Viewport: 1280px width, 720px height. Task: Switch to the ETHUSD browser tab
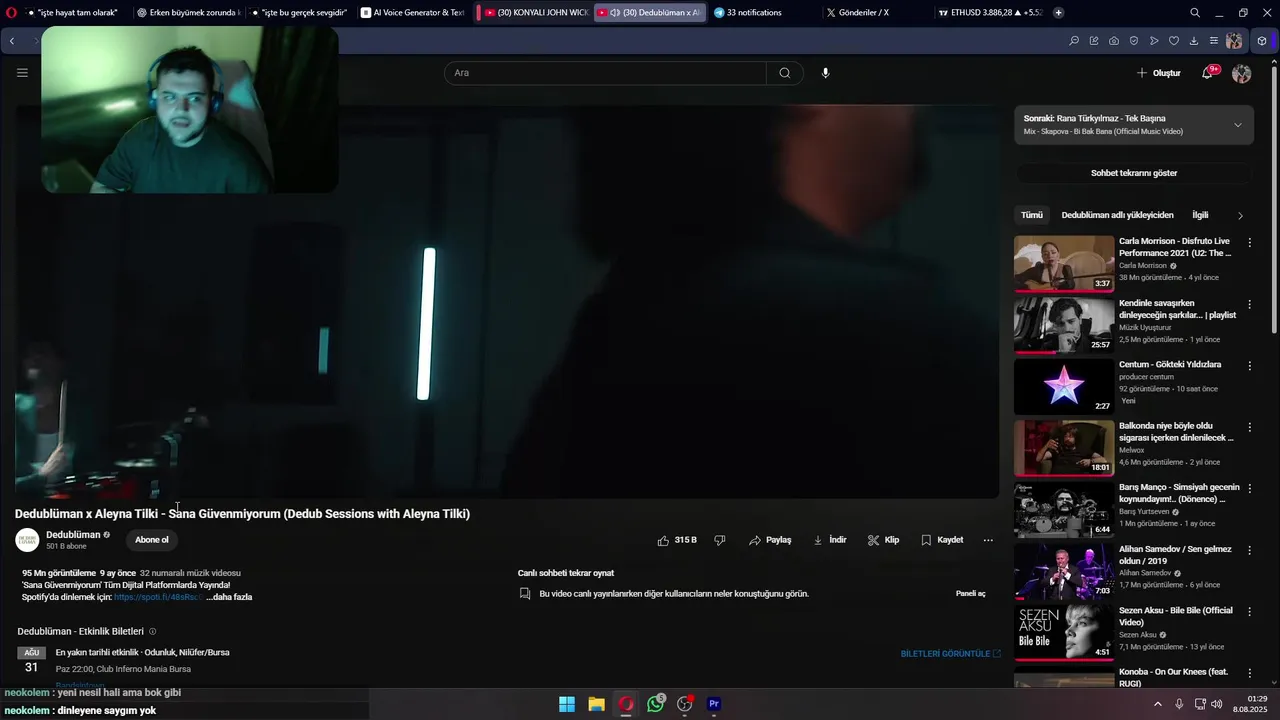(990, 13)
